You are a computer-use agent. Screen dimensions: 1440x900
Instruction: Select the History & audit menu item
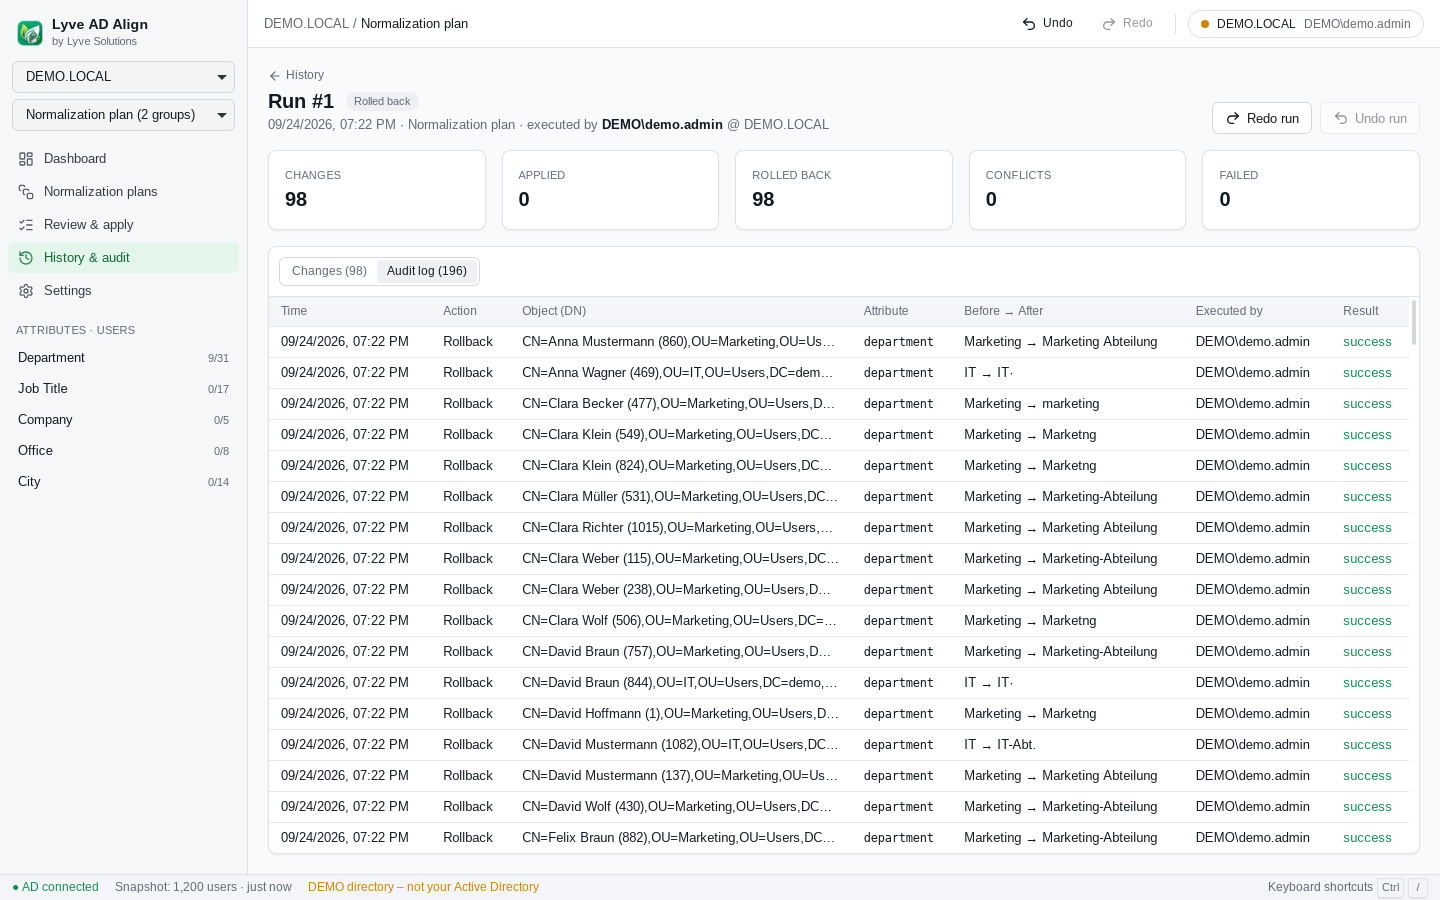tap(123, 258)
